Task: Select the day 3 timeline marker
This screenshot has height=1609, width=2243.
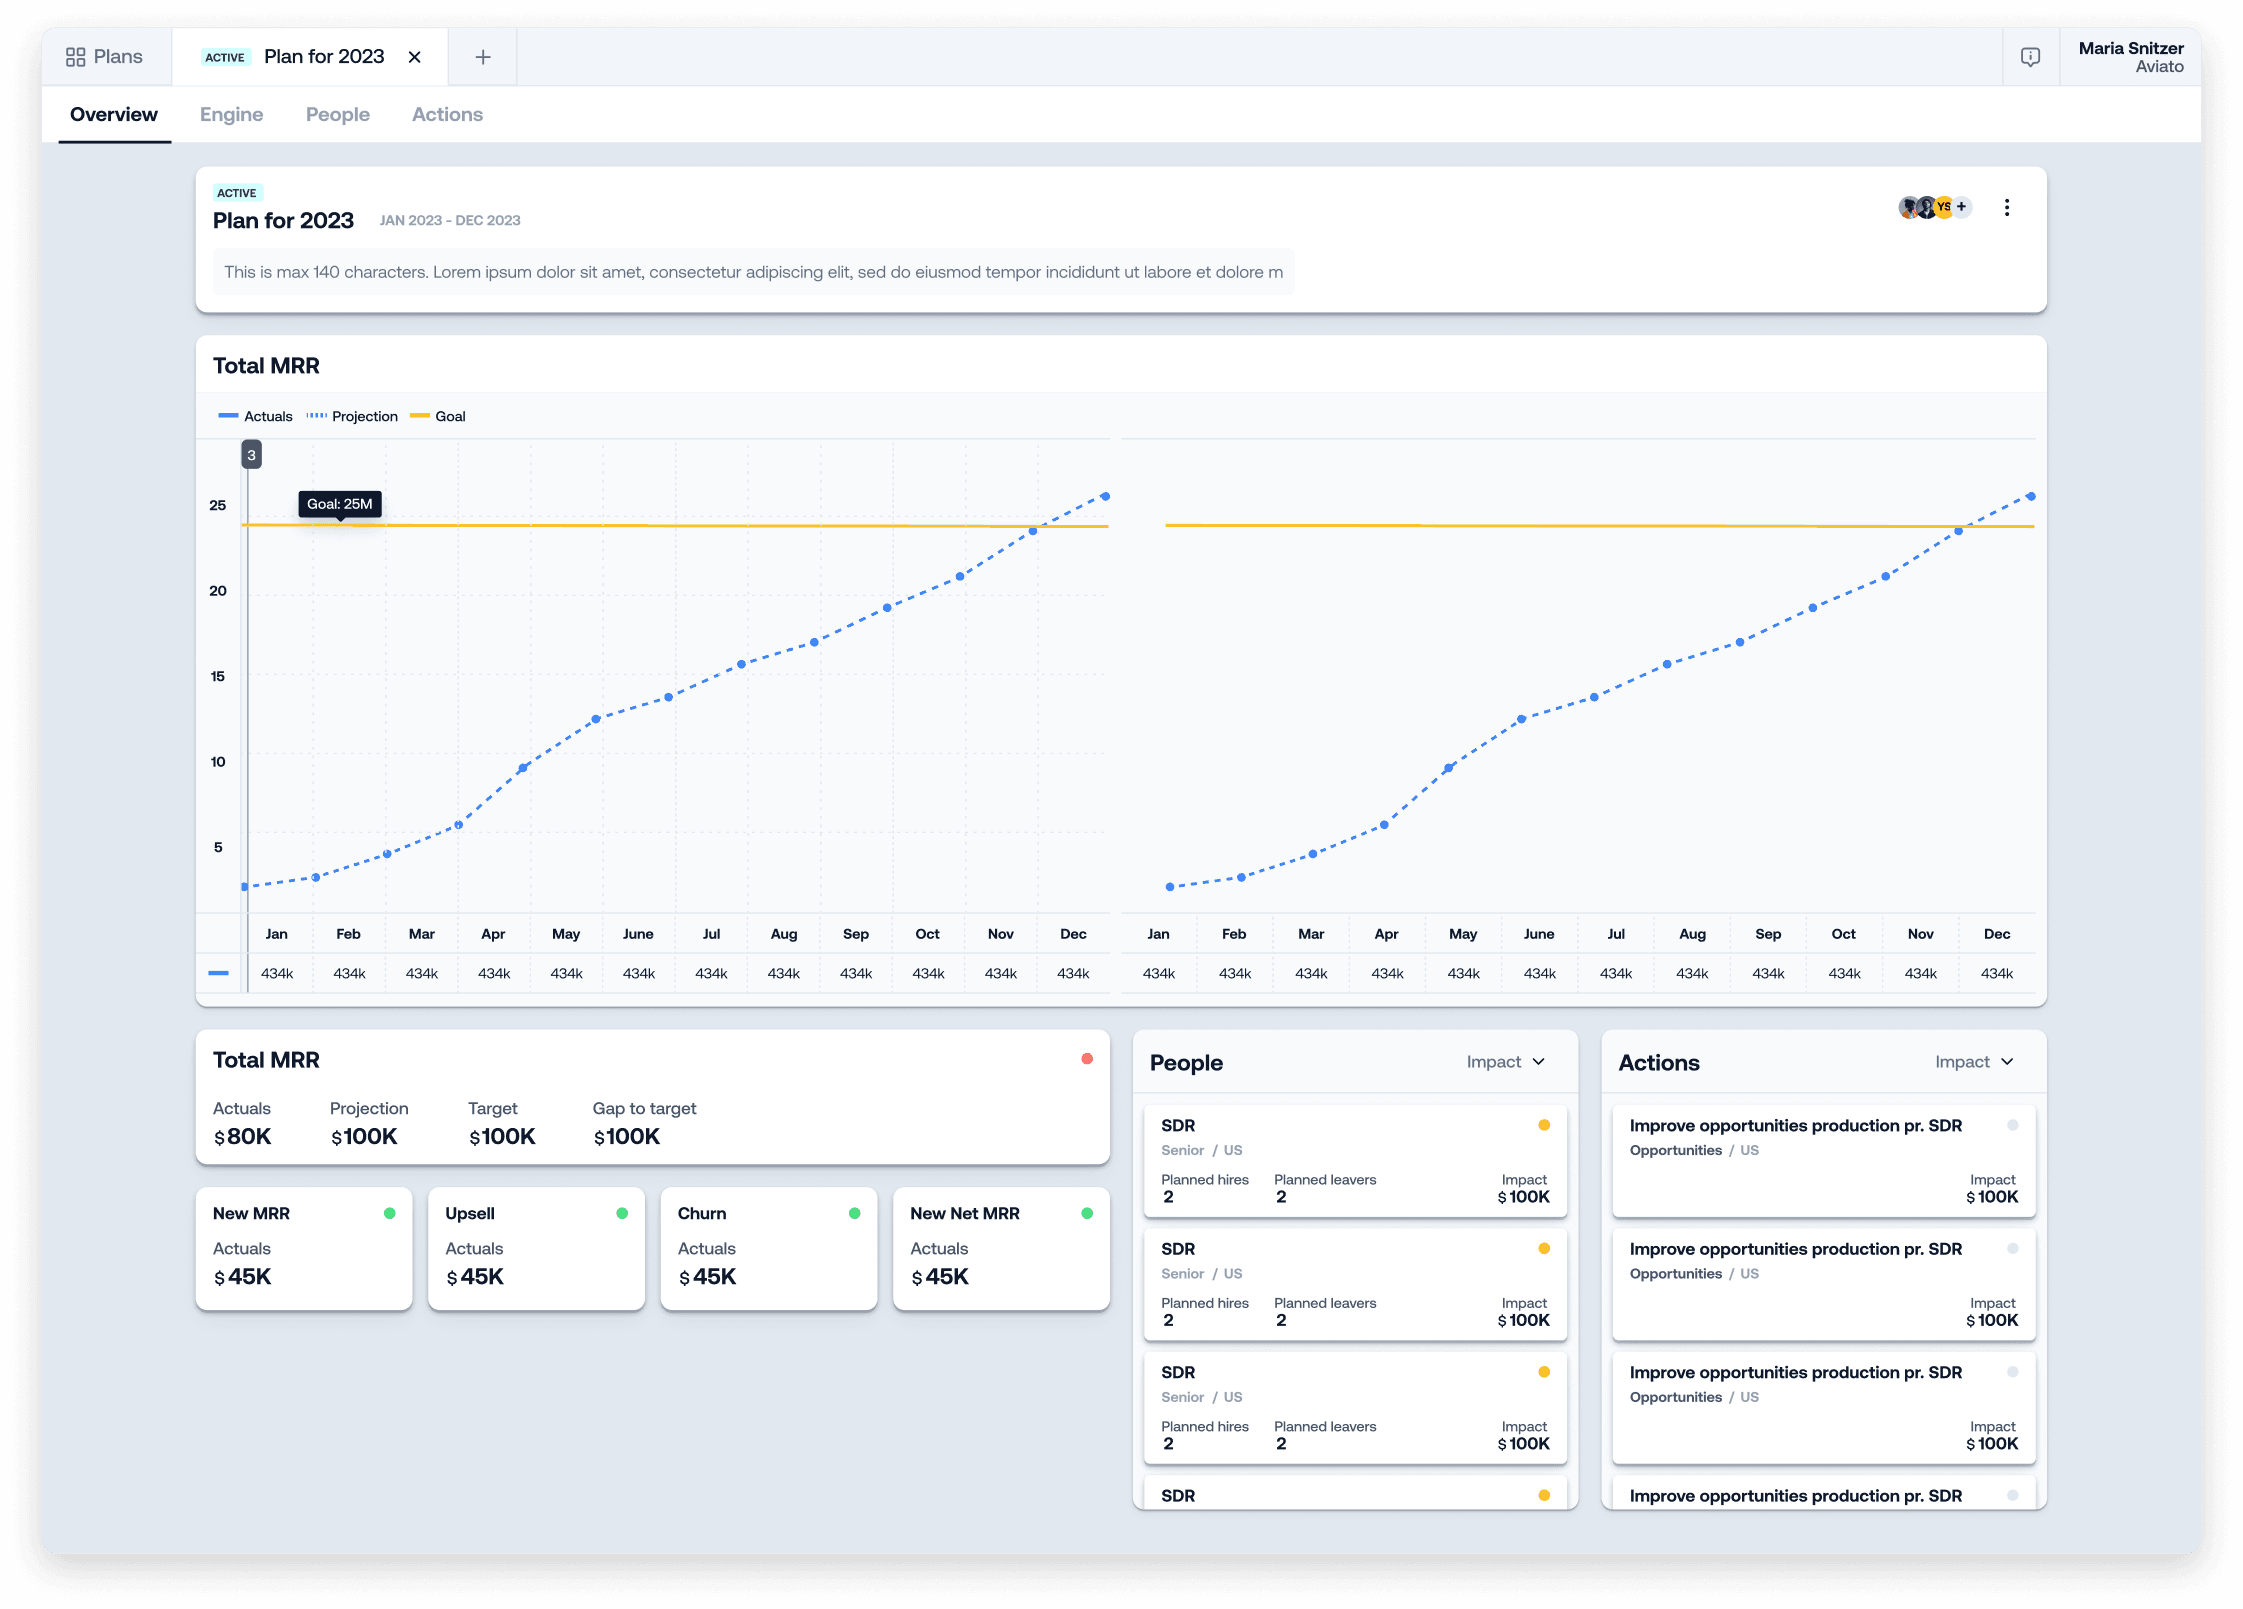Action: coord(251,455)
